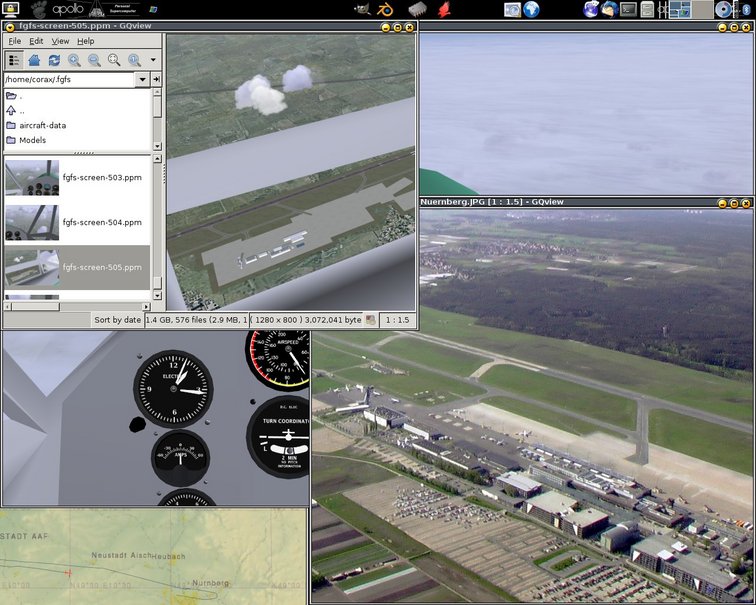This screenshot has height=605, width=756.
Task: Click the Nuernberg.JPG aerial photo
Action: [x=533, y=405]
